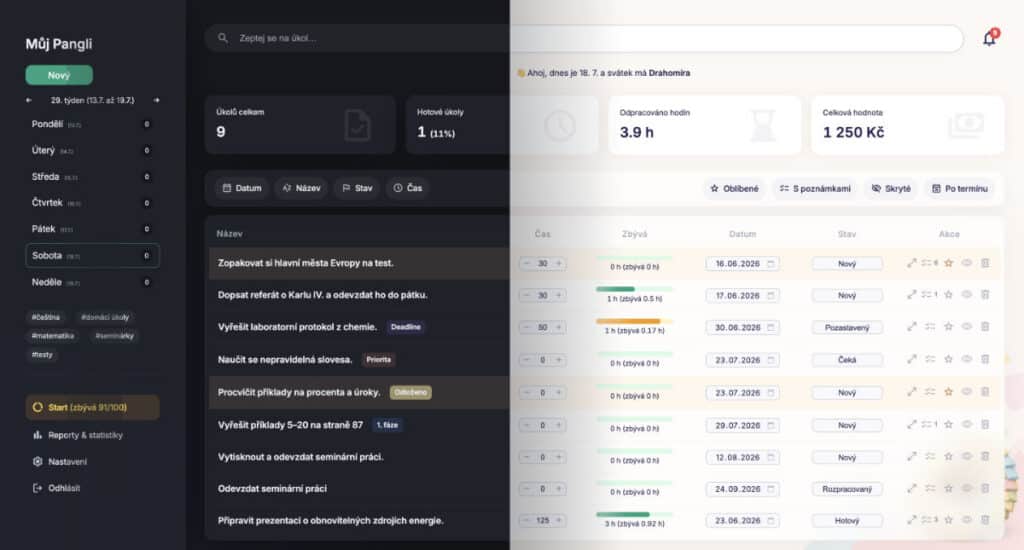Open notes for 'Vyřešit příklady 5–20' task
Screen dimensions: 1024x550
[929, 425]
